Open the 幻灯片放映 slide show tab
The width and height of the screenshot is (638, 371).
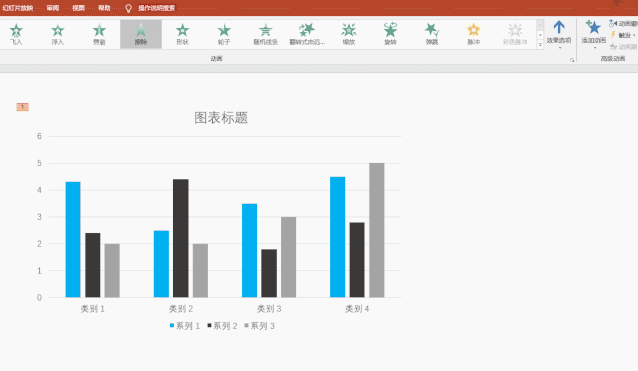17,8
